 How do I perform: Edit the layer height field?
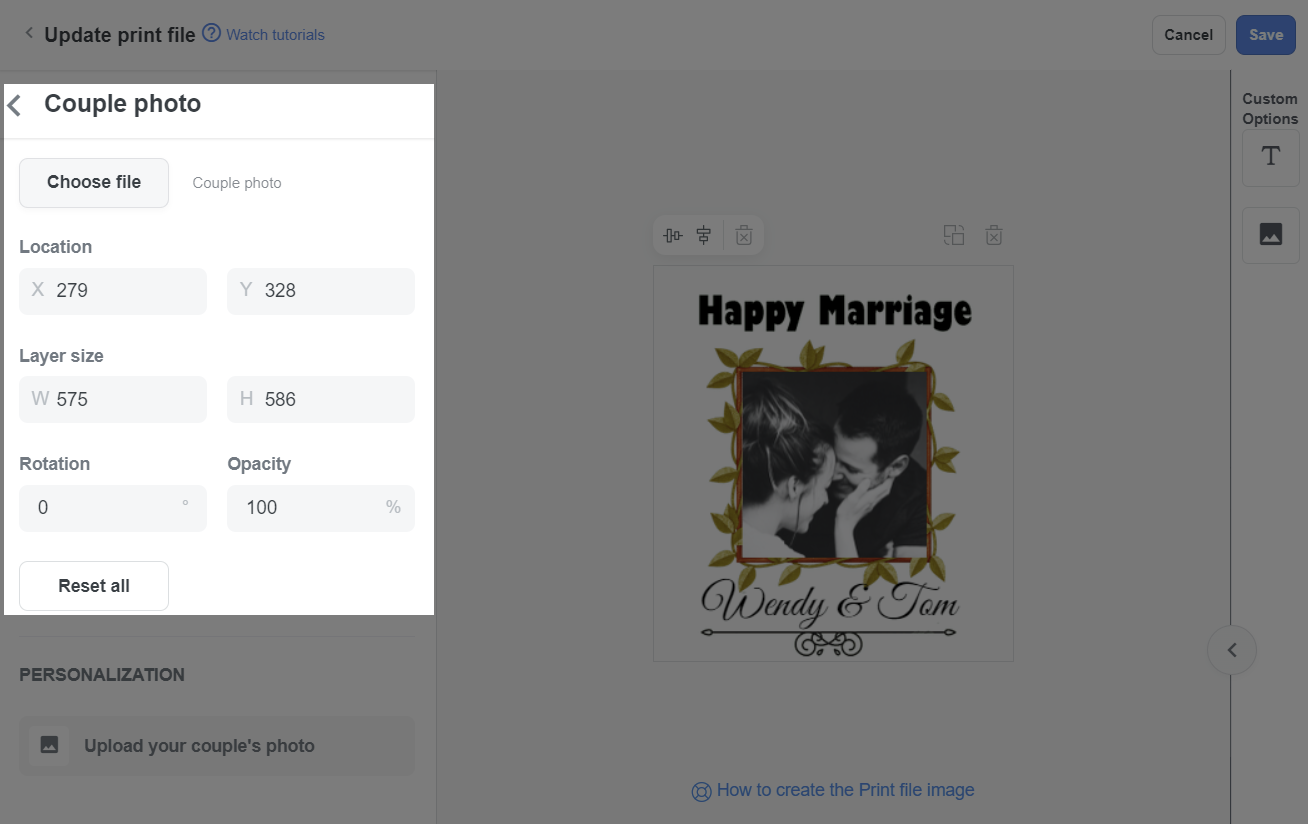pyautogui.click(x=321, y=399)
